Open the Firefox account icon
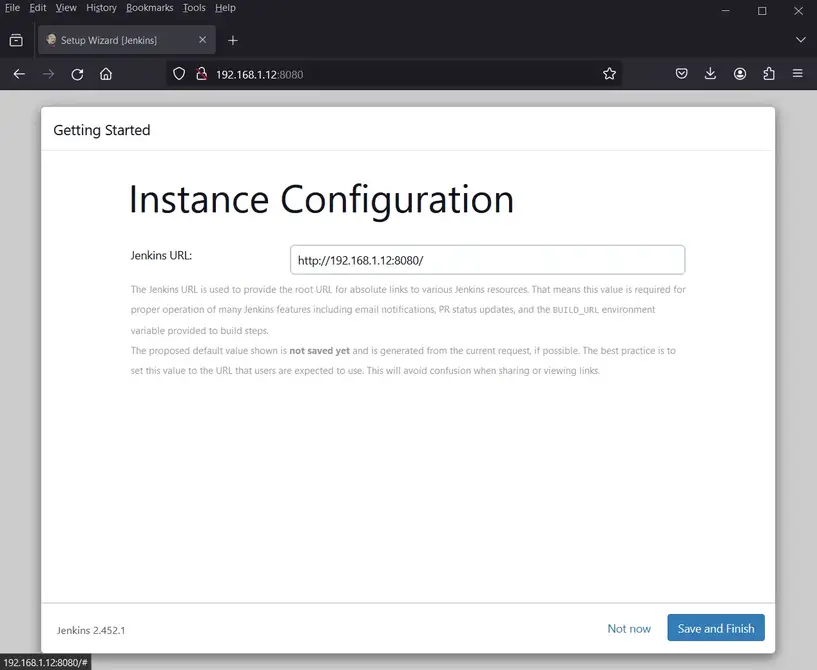 pyautogui.click(x=740, y=74)
